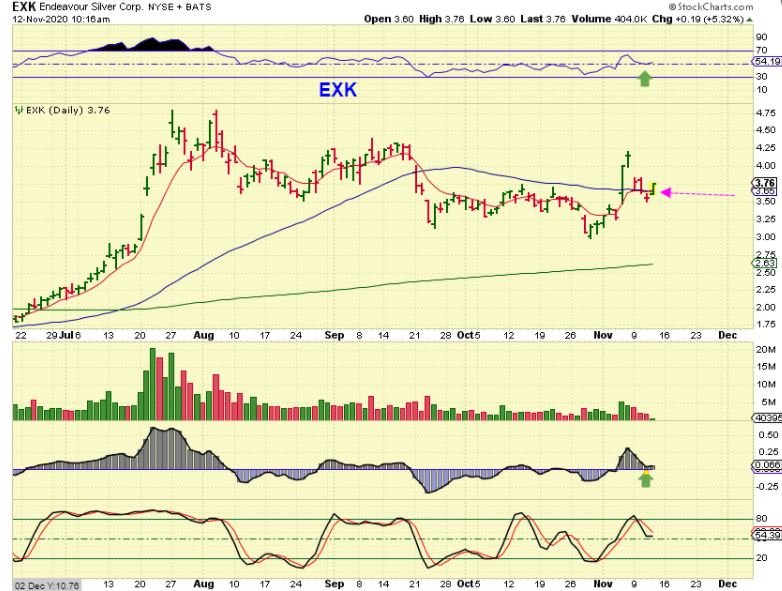
Task: Click the Aug label under the price panel
Action: [203, 336]
